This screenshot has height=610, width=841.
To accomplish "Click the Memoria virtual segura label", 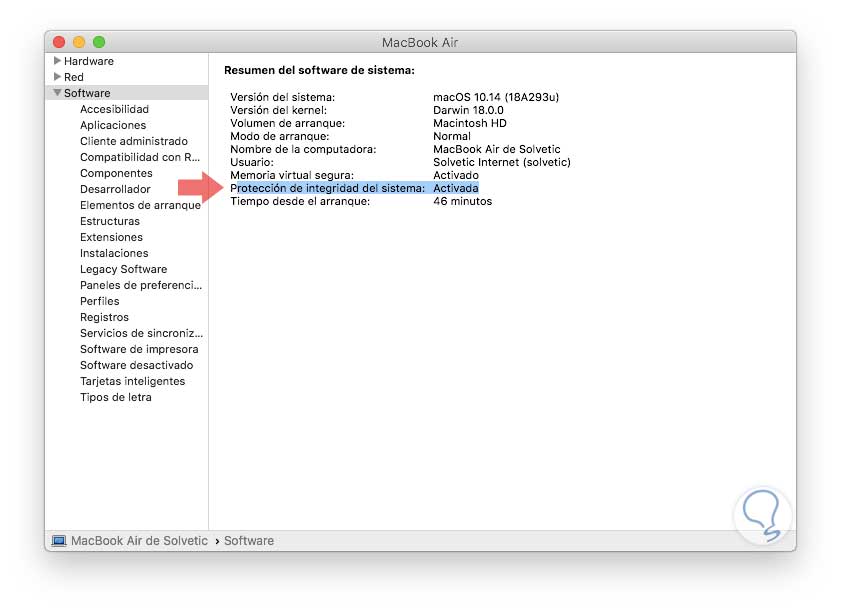I will (292, 175).
